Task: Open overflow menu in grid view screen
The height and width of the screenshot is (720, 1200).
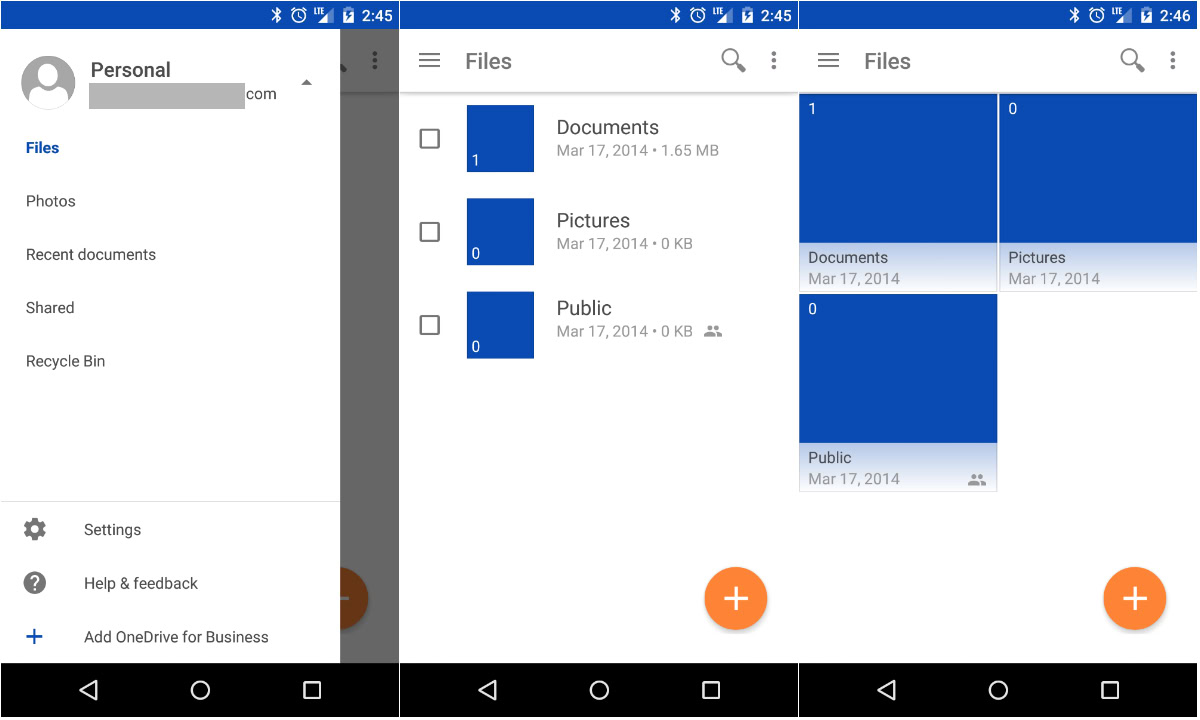Action: tap(1172, 61)
